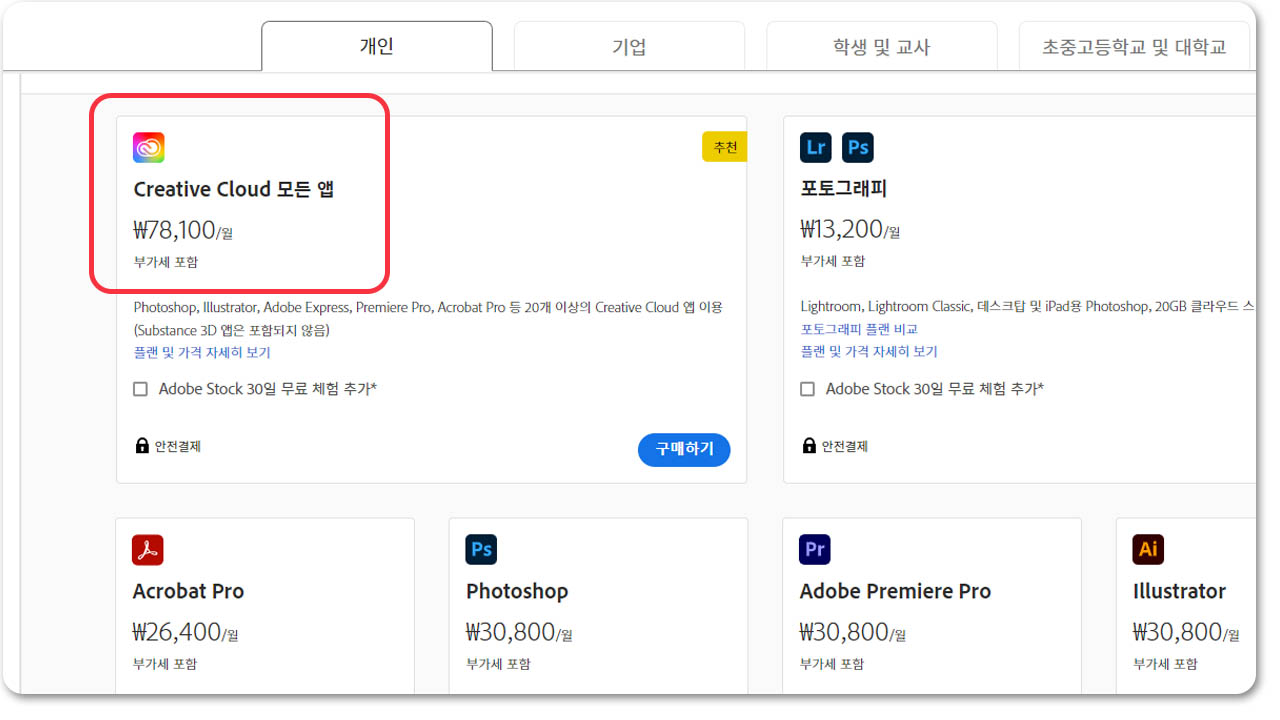Click the 포토그래피 plan title
The image size is (1280, 720).
click(x=844, y=188)
